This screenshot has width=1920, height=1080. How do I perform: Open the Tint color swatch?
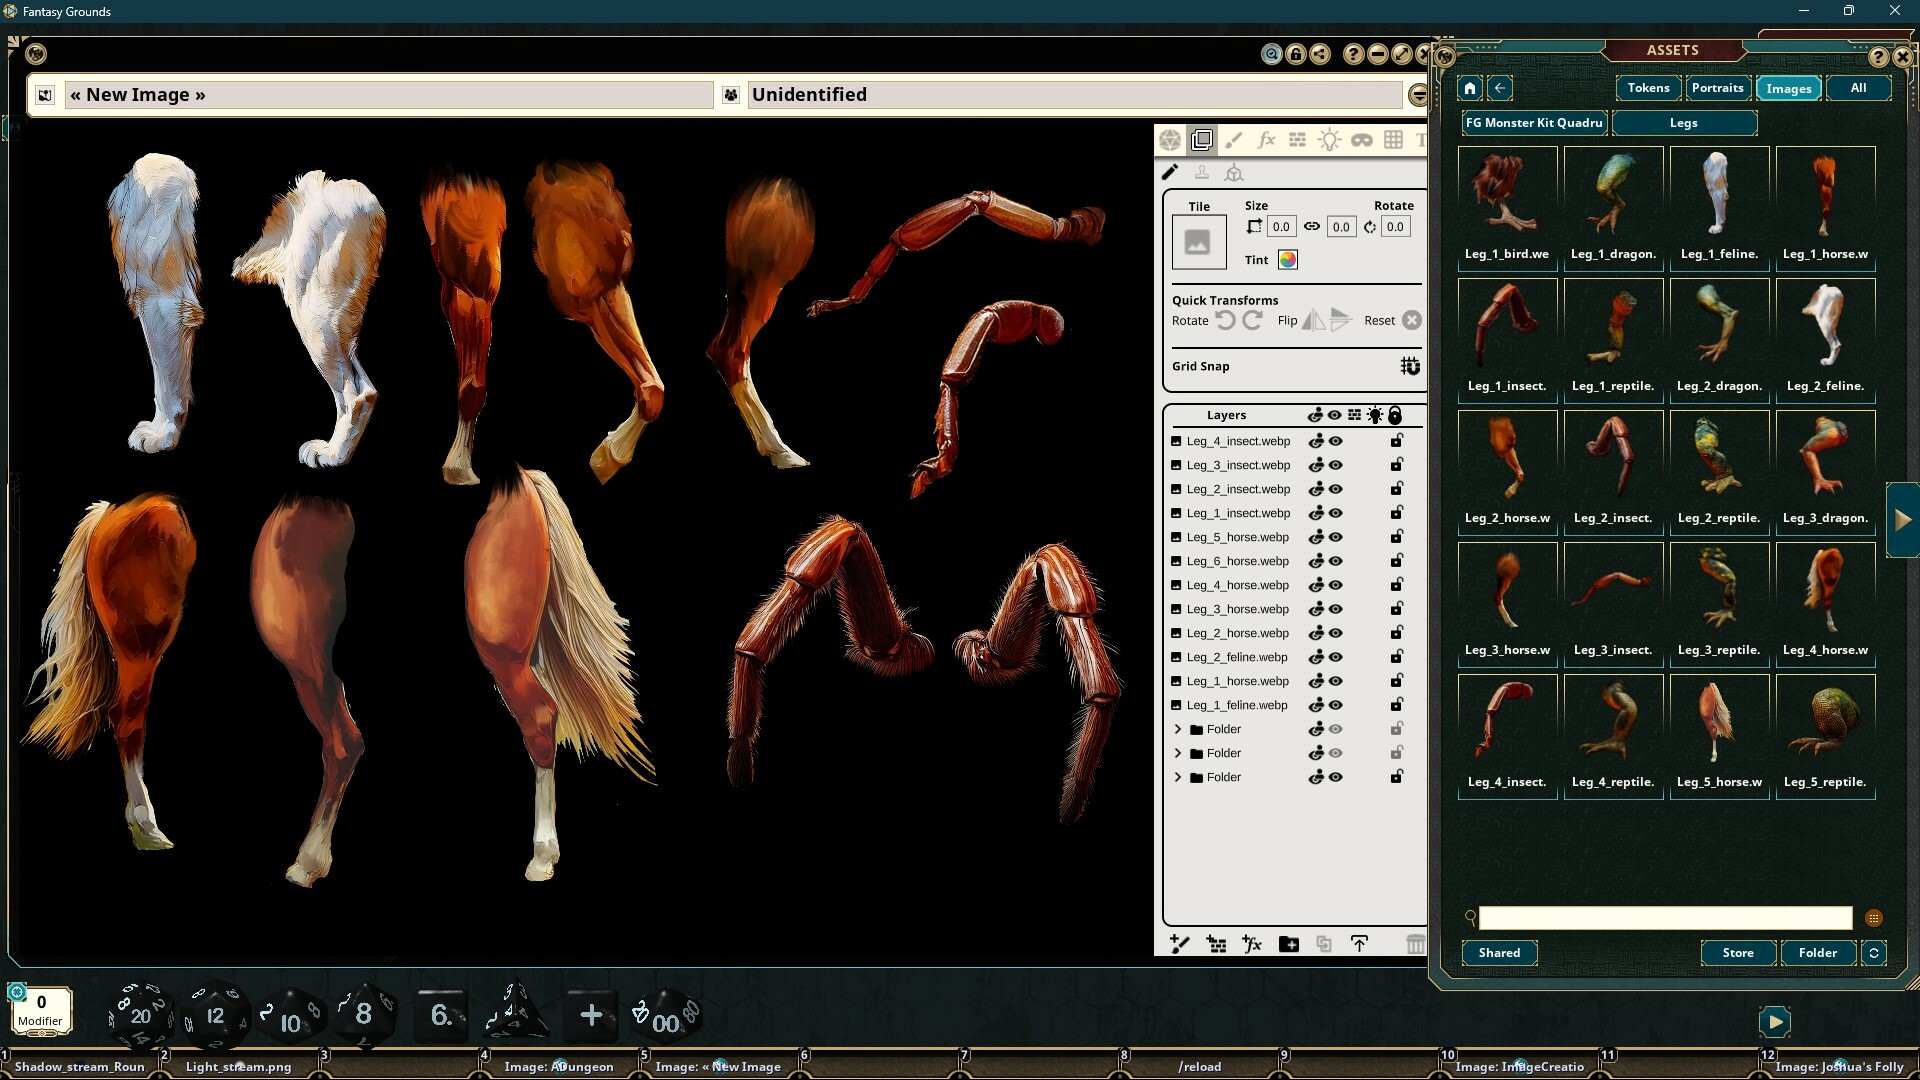pyautogui.click(x=1287, y=260)
